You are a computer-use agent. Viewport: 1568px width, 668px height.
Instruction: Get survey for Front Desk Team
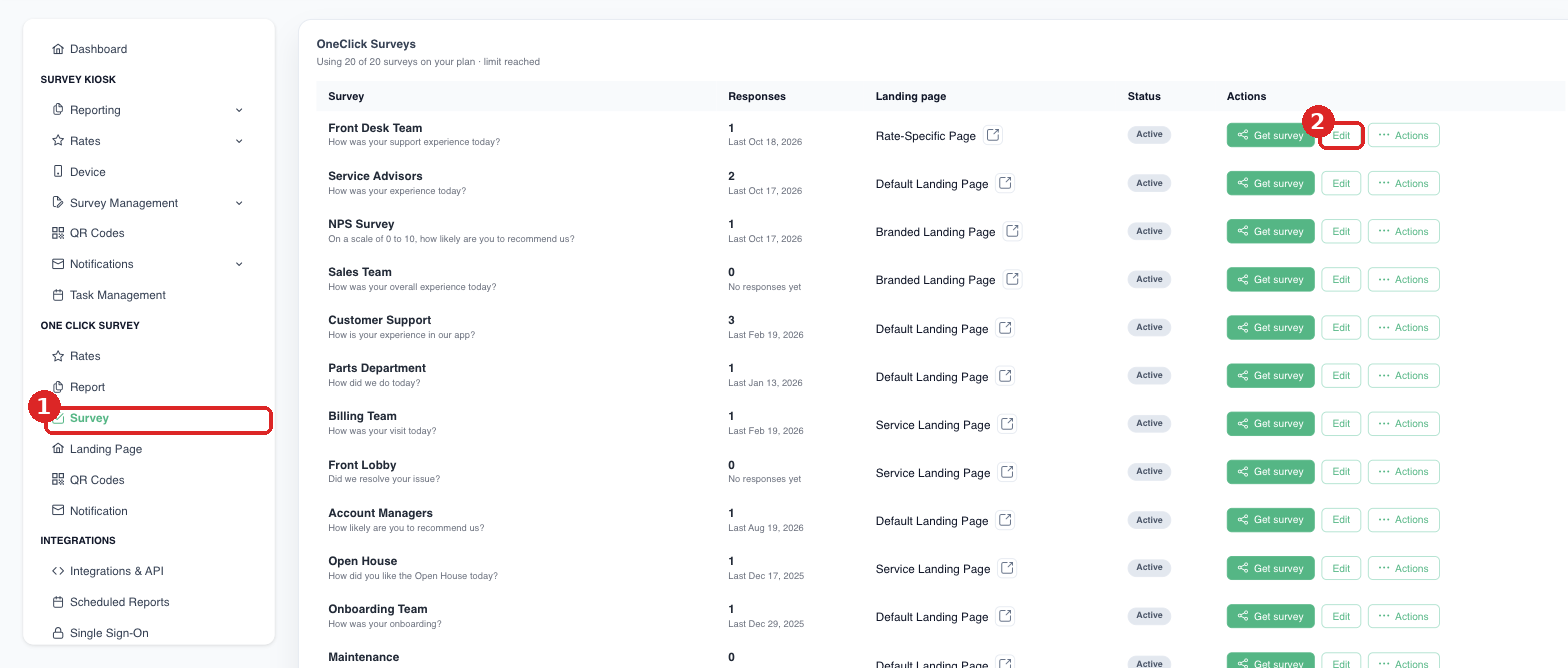click(1270, 135)
